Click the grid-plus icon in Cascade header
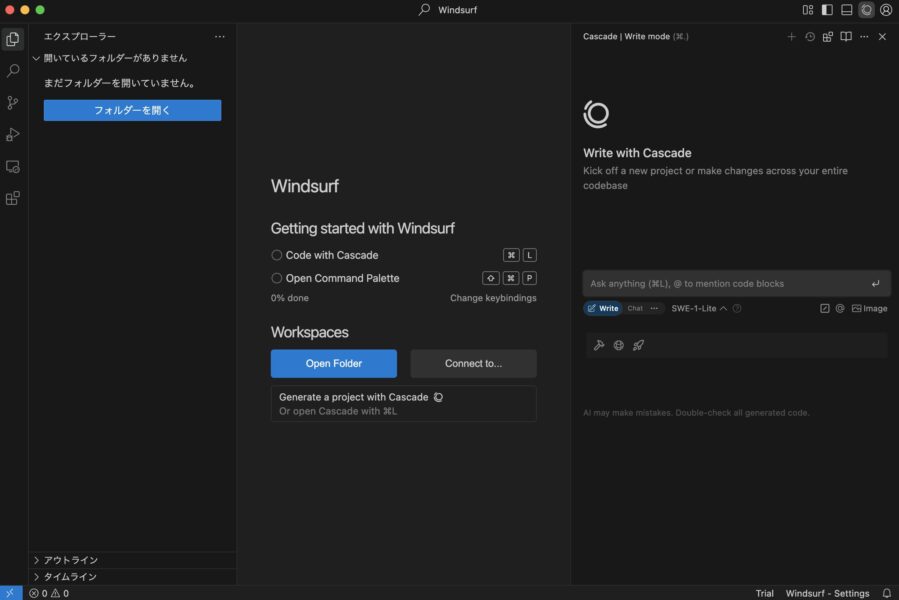This screenshot has width=899, height=600. point(828,37)
